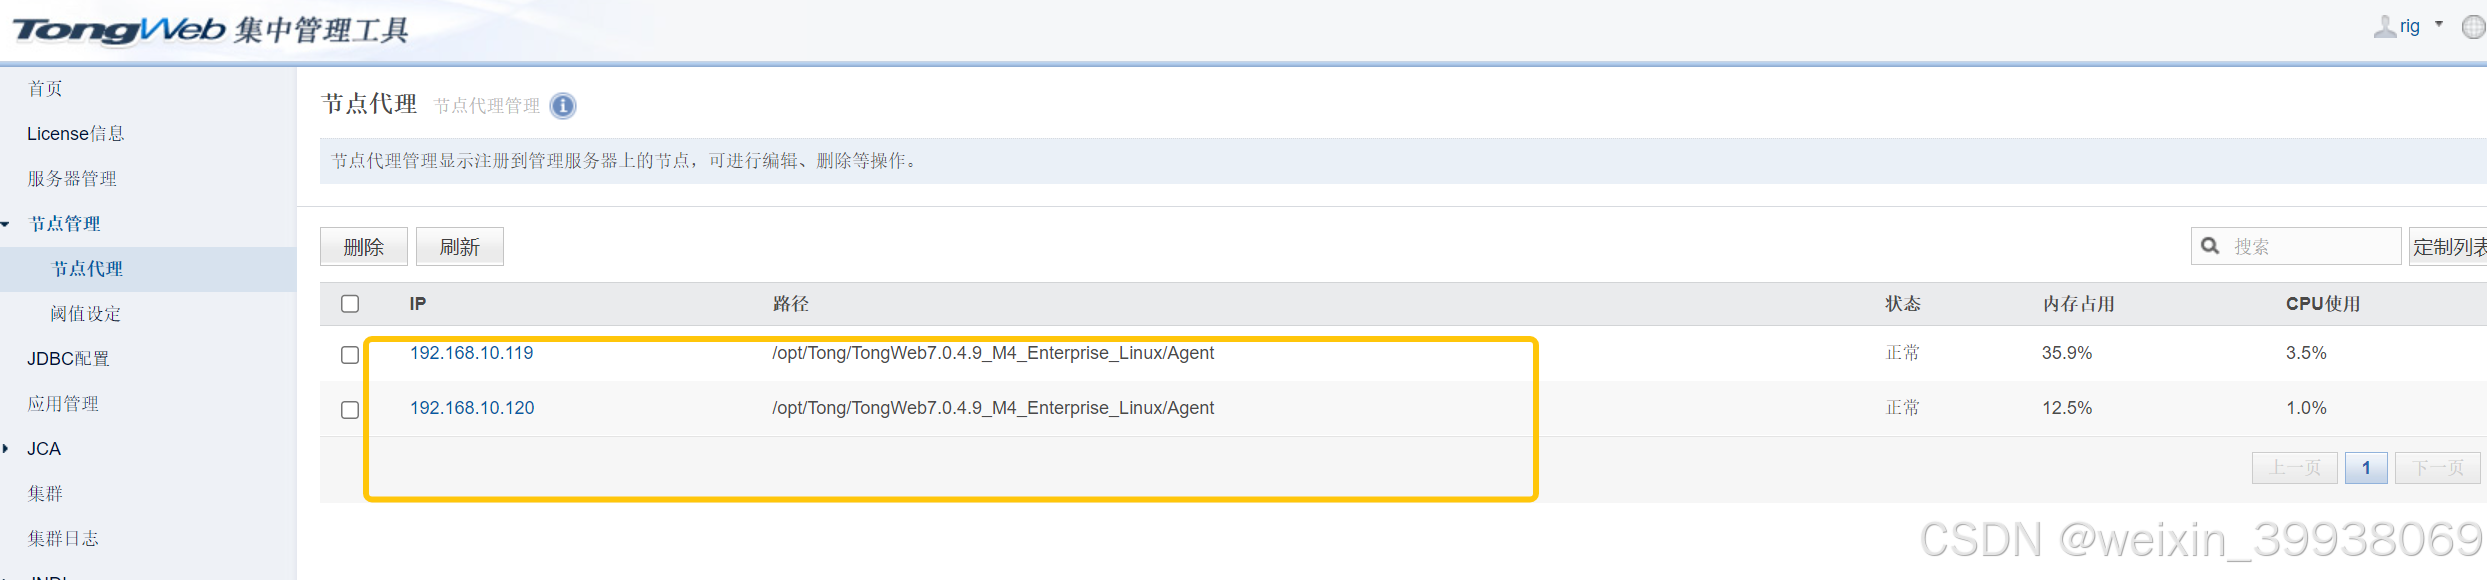Image resolution: width=2487 pixels, height=580 pixels.
Task: Click the 上一页 pagination button
Action: 2295,468
